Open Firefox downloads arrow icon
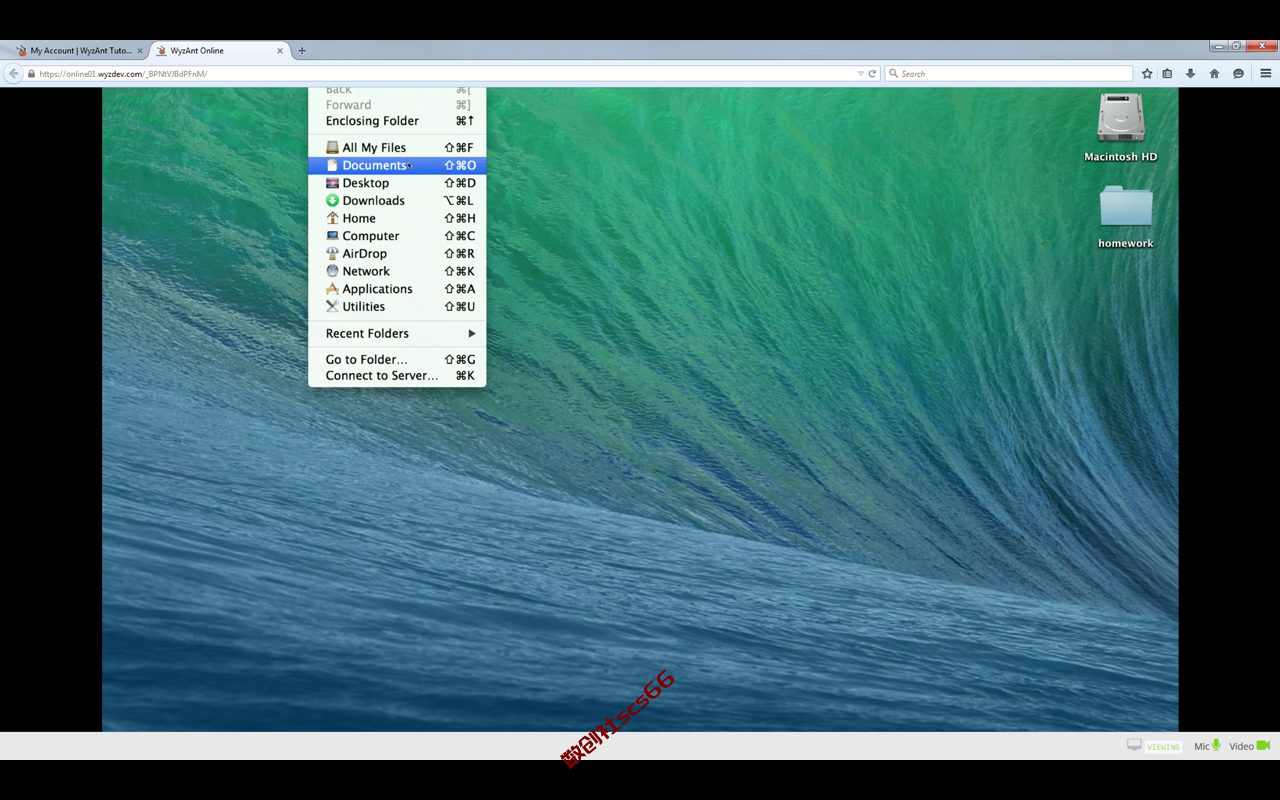This screenshot has width=1280, height=800. coord(1190,74)
